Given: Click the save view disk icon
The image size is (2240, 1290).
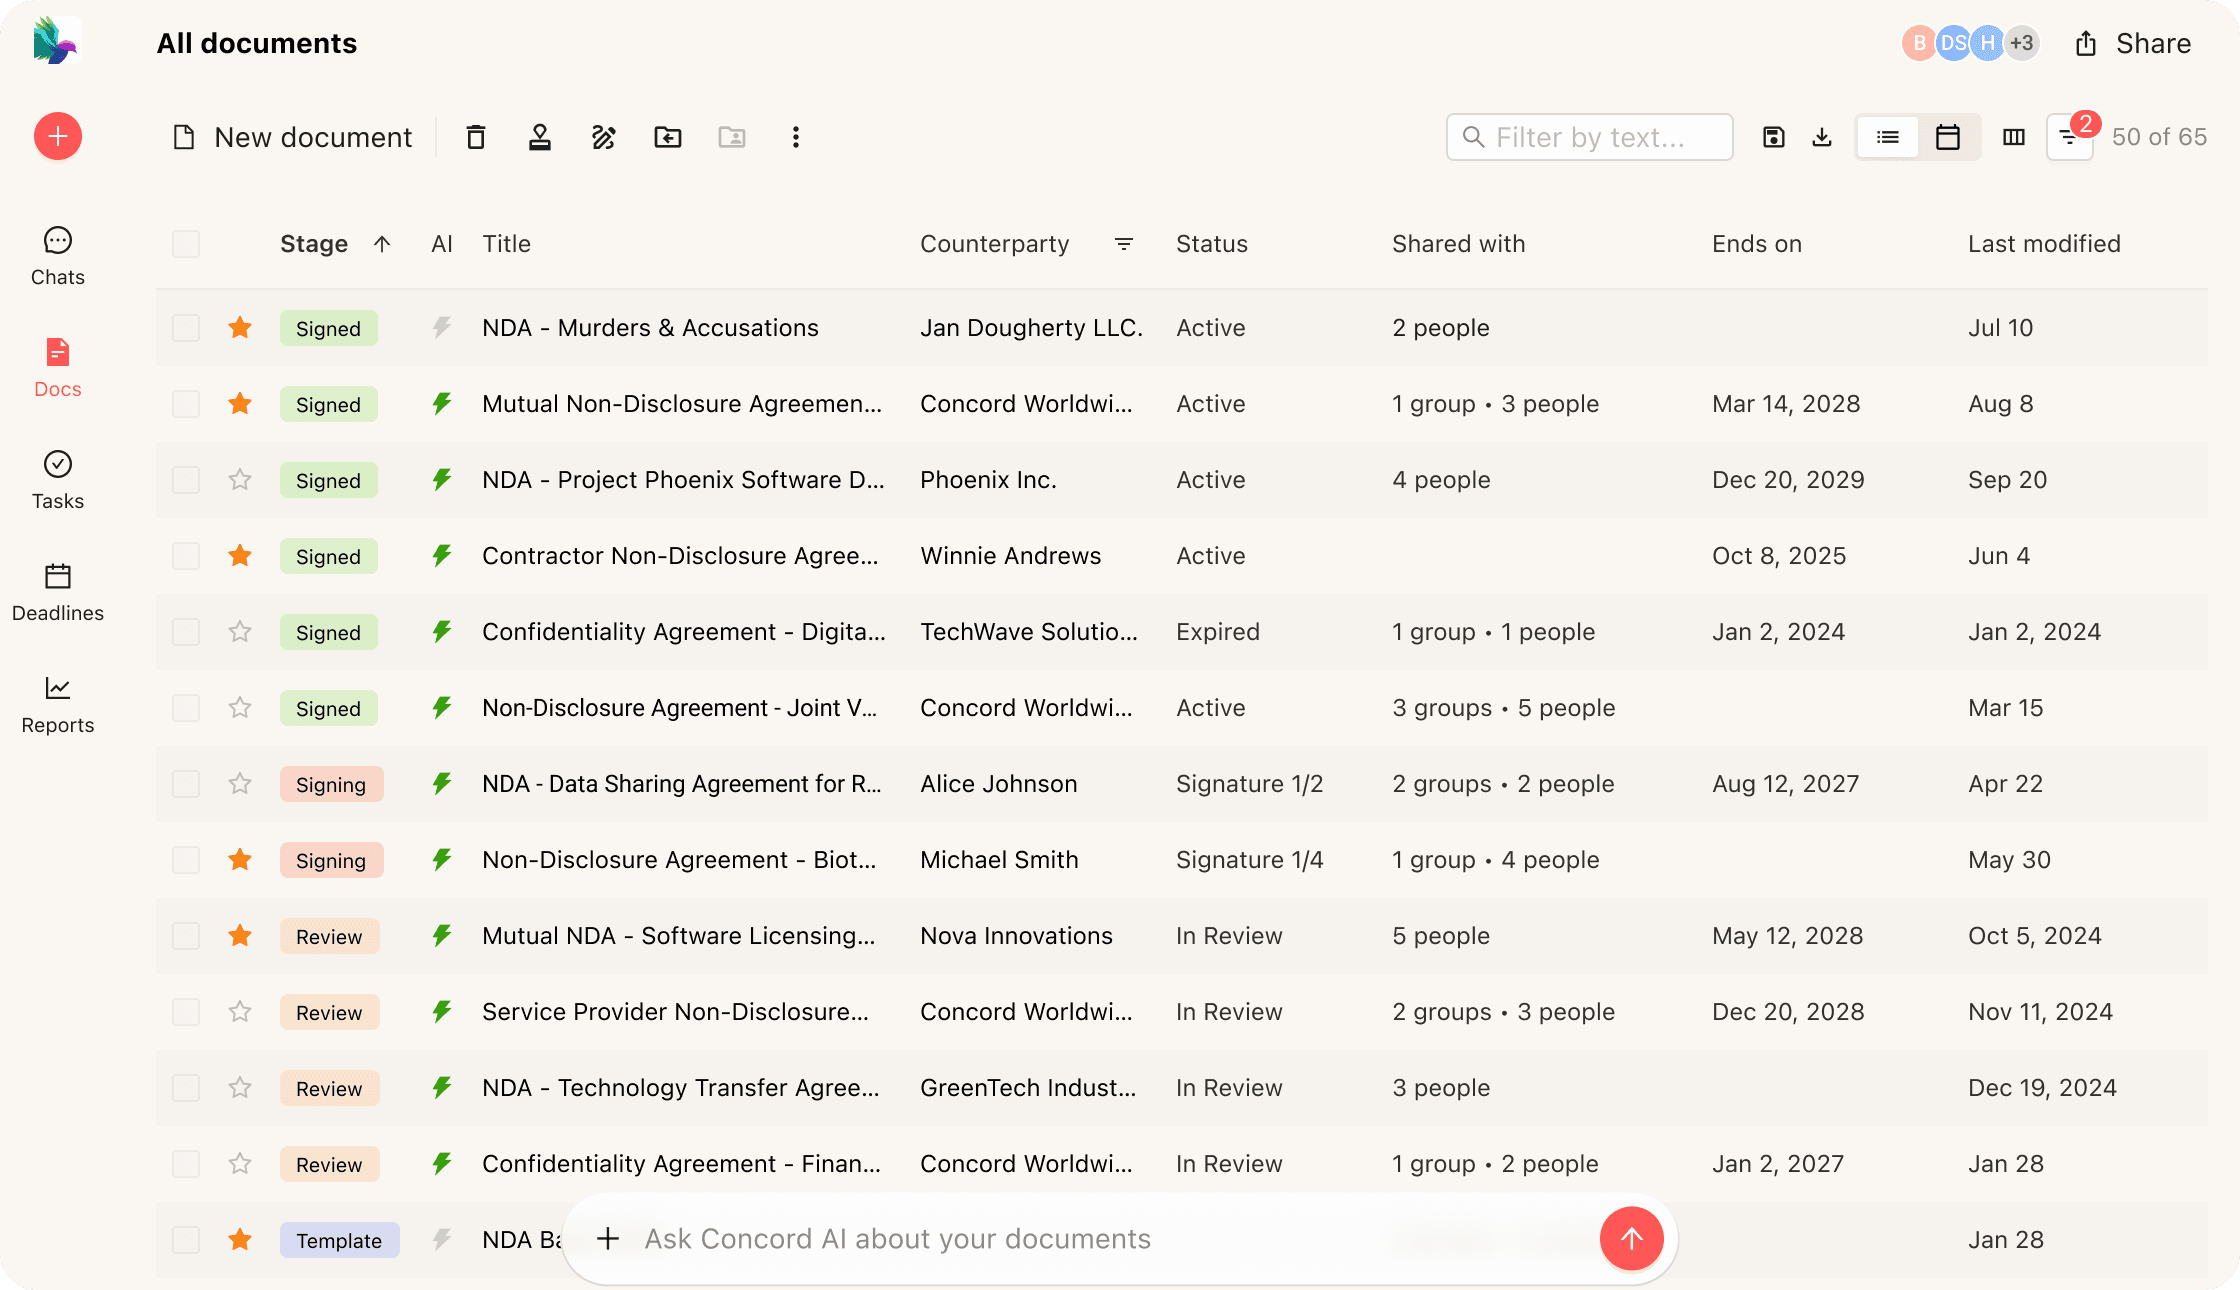Looking at the screenshot, I should point(1774,137).
